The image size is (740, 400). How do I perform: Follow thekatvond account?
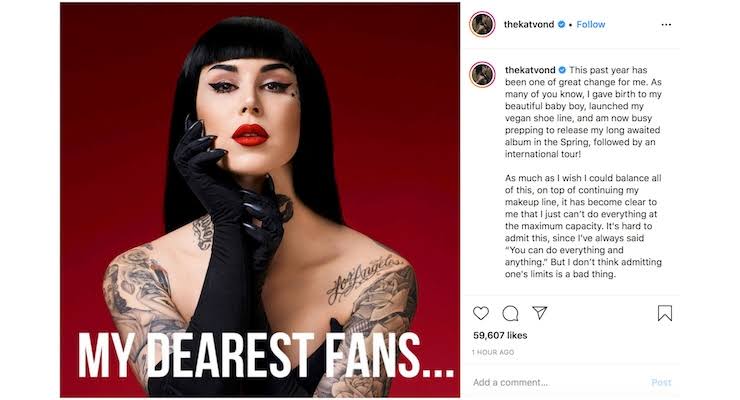tap(590, 25)
